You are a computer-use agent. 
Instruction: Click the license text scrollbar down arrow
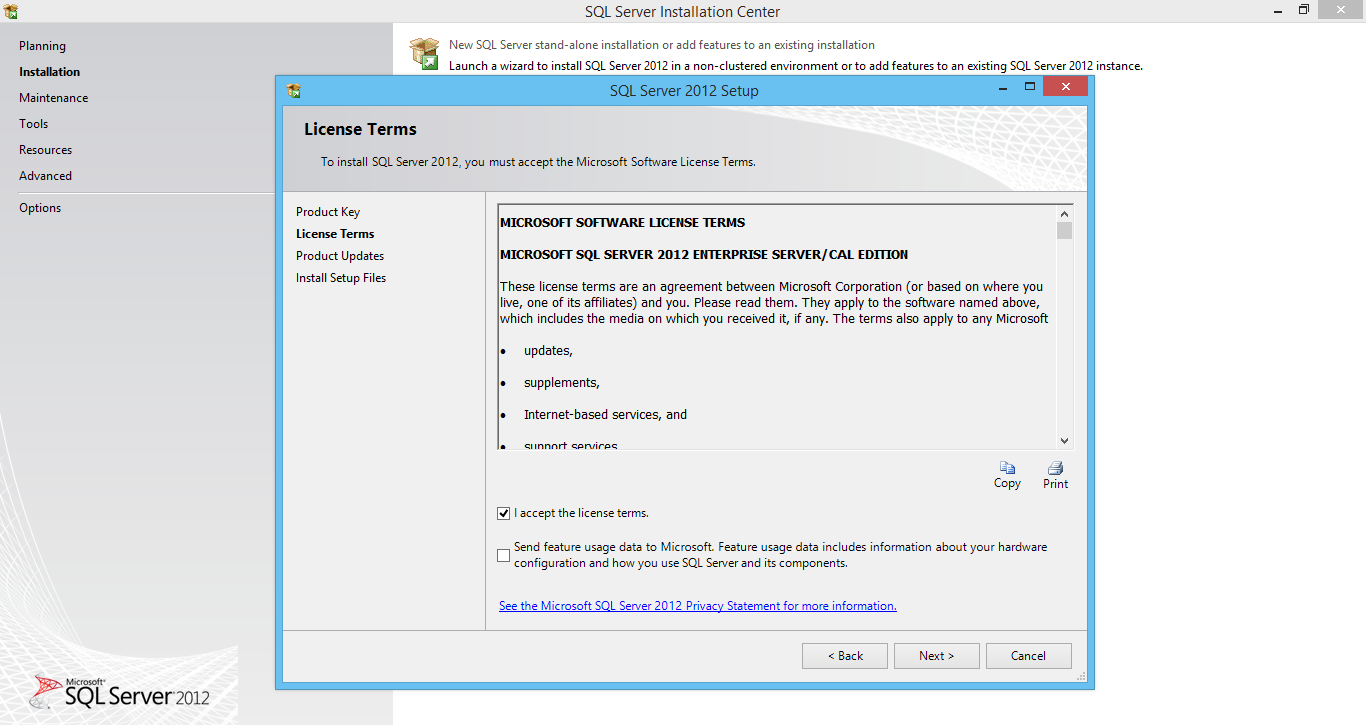point(1064,440)
